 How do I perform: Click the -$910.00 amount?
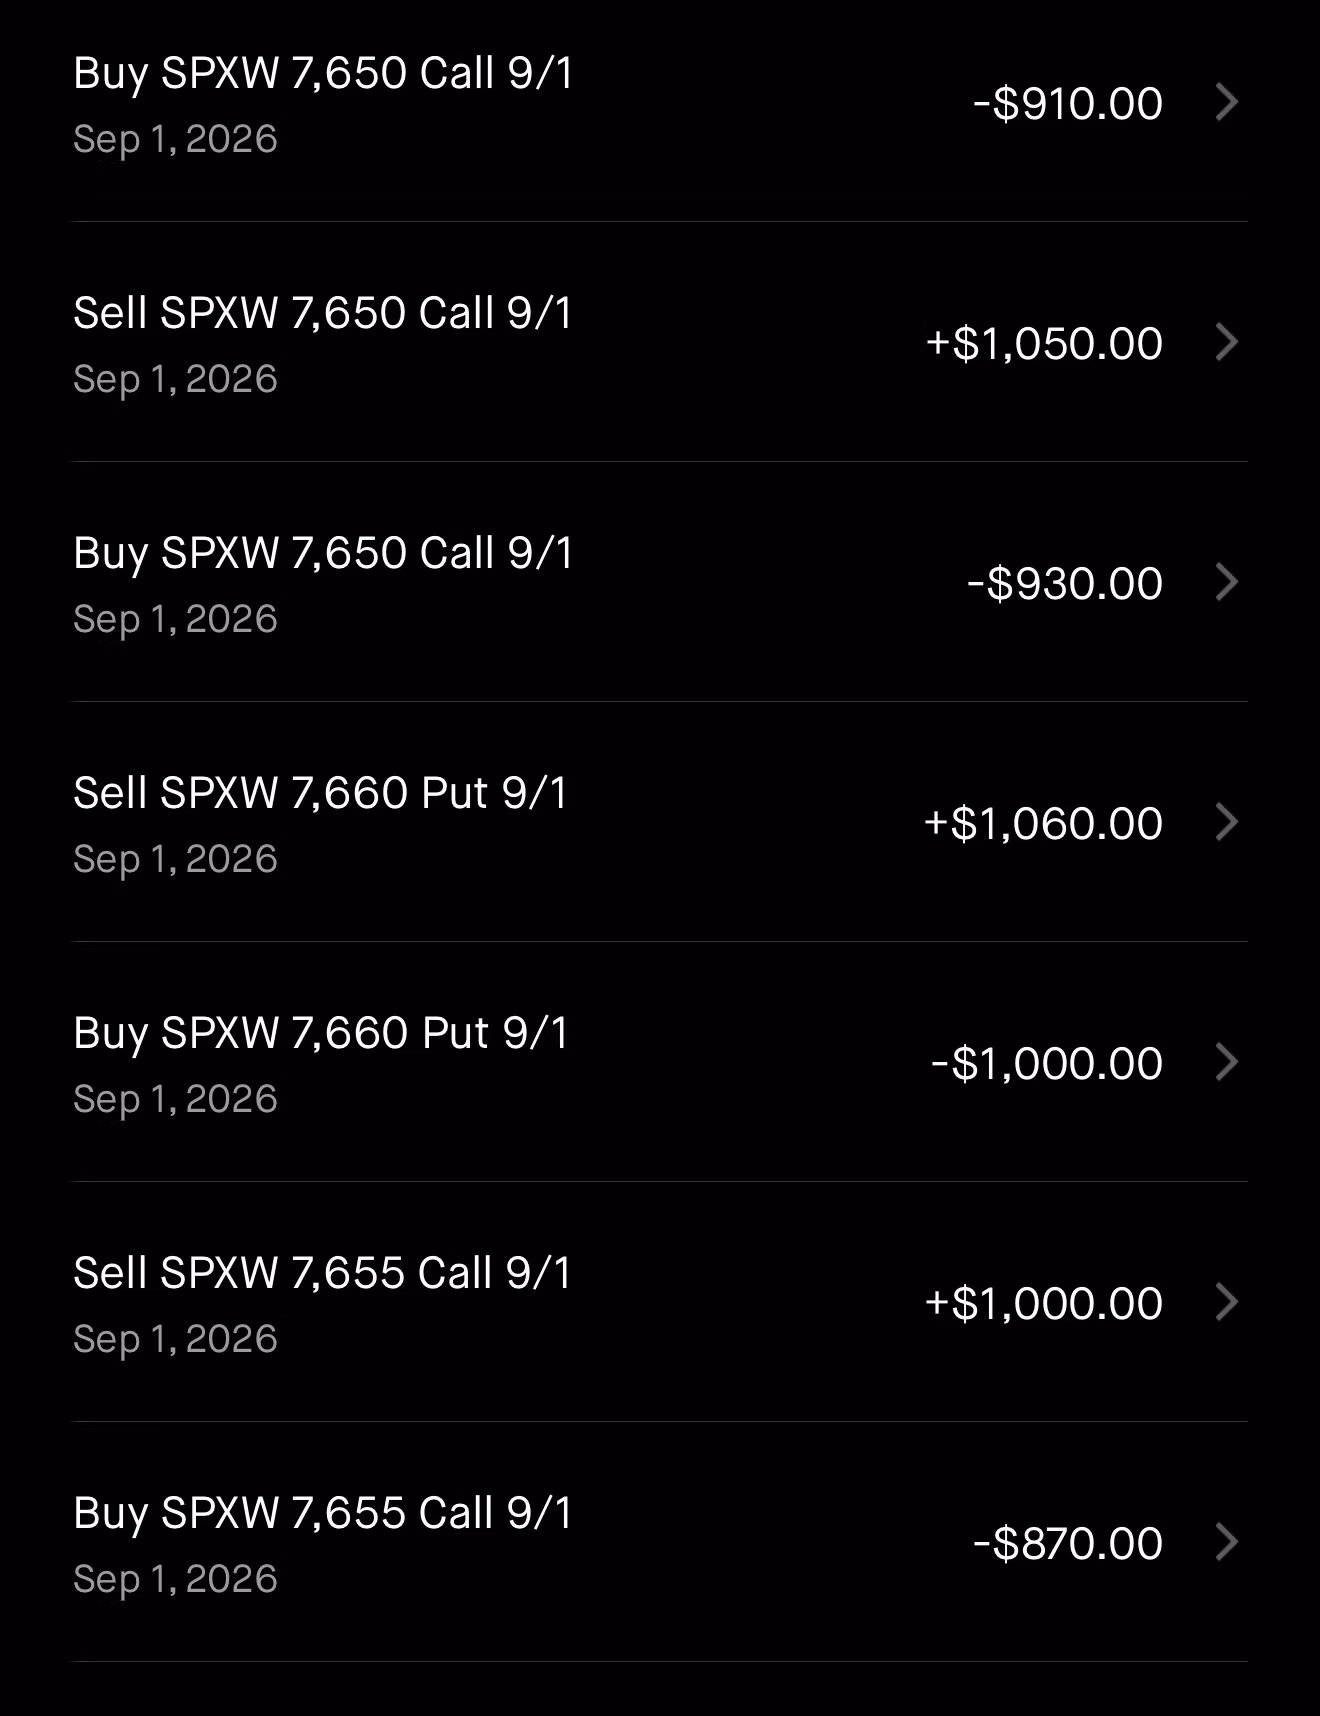coord(1067,104)
